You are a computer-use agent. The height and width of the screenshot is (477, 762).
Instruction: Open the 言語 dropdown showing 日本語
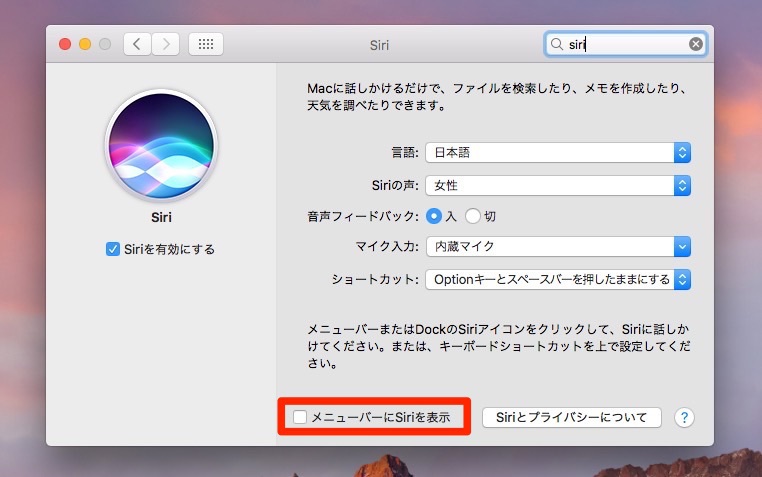558,153
